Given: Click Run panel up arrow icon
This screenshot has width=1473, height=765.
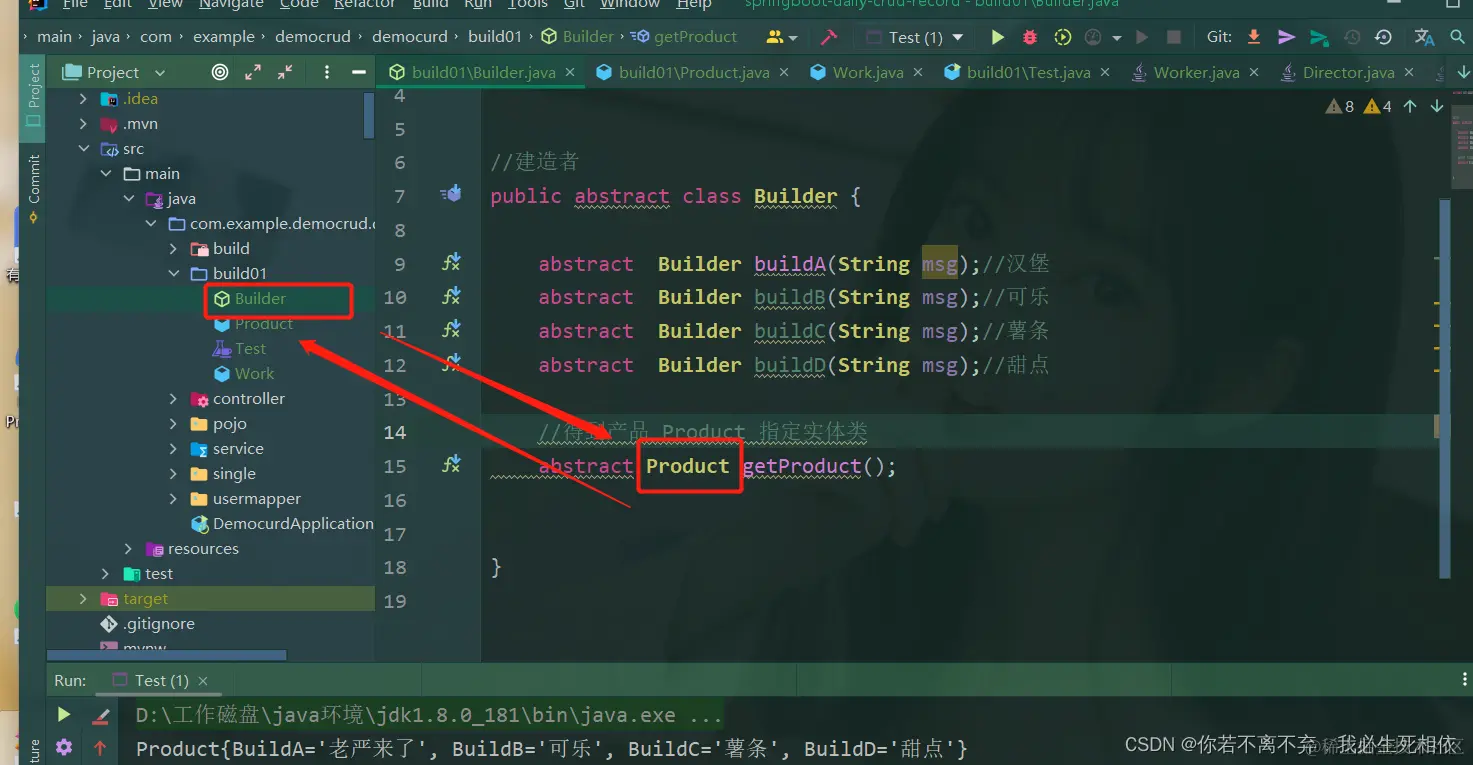Looking at the screenshot, I should 100,747.
